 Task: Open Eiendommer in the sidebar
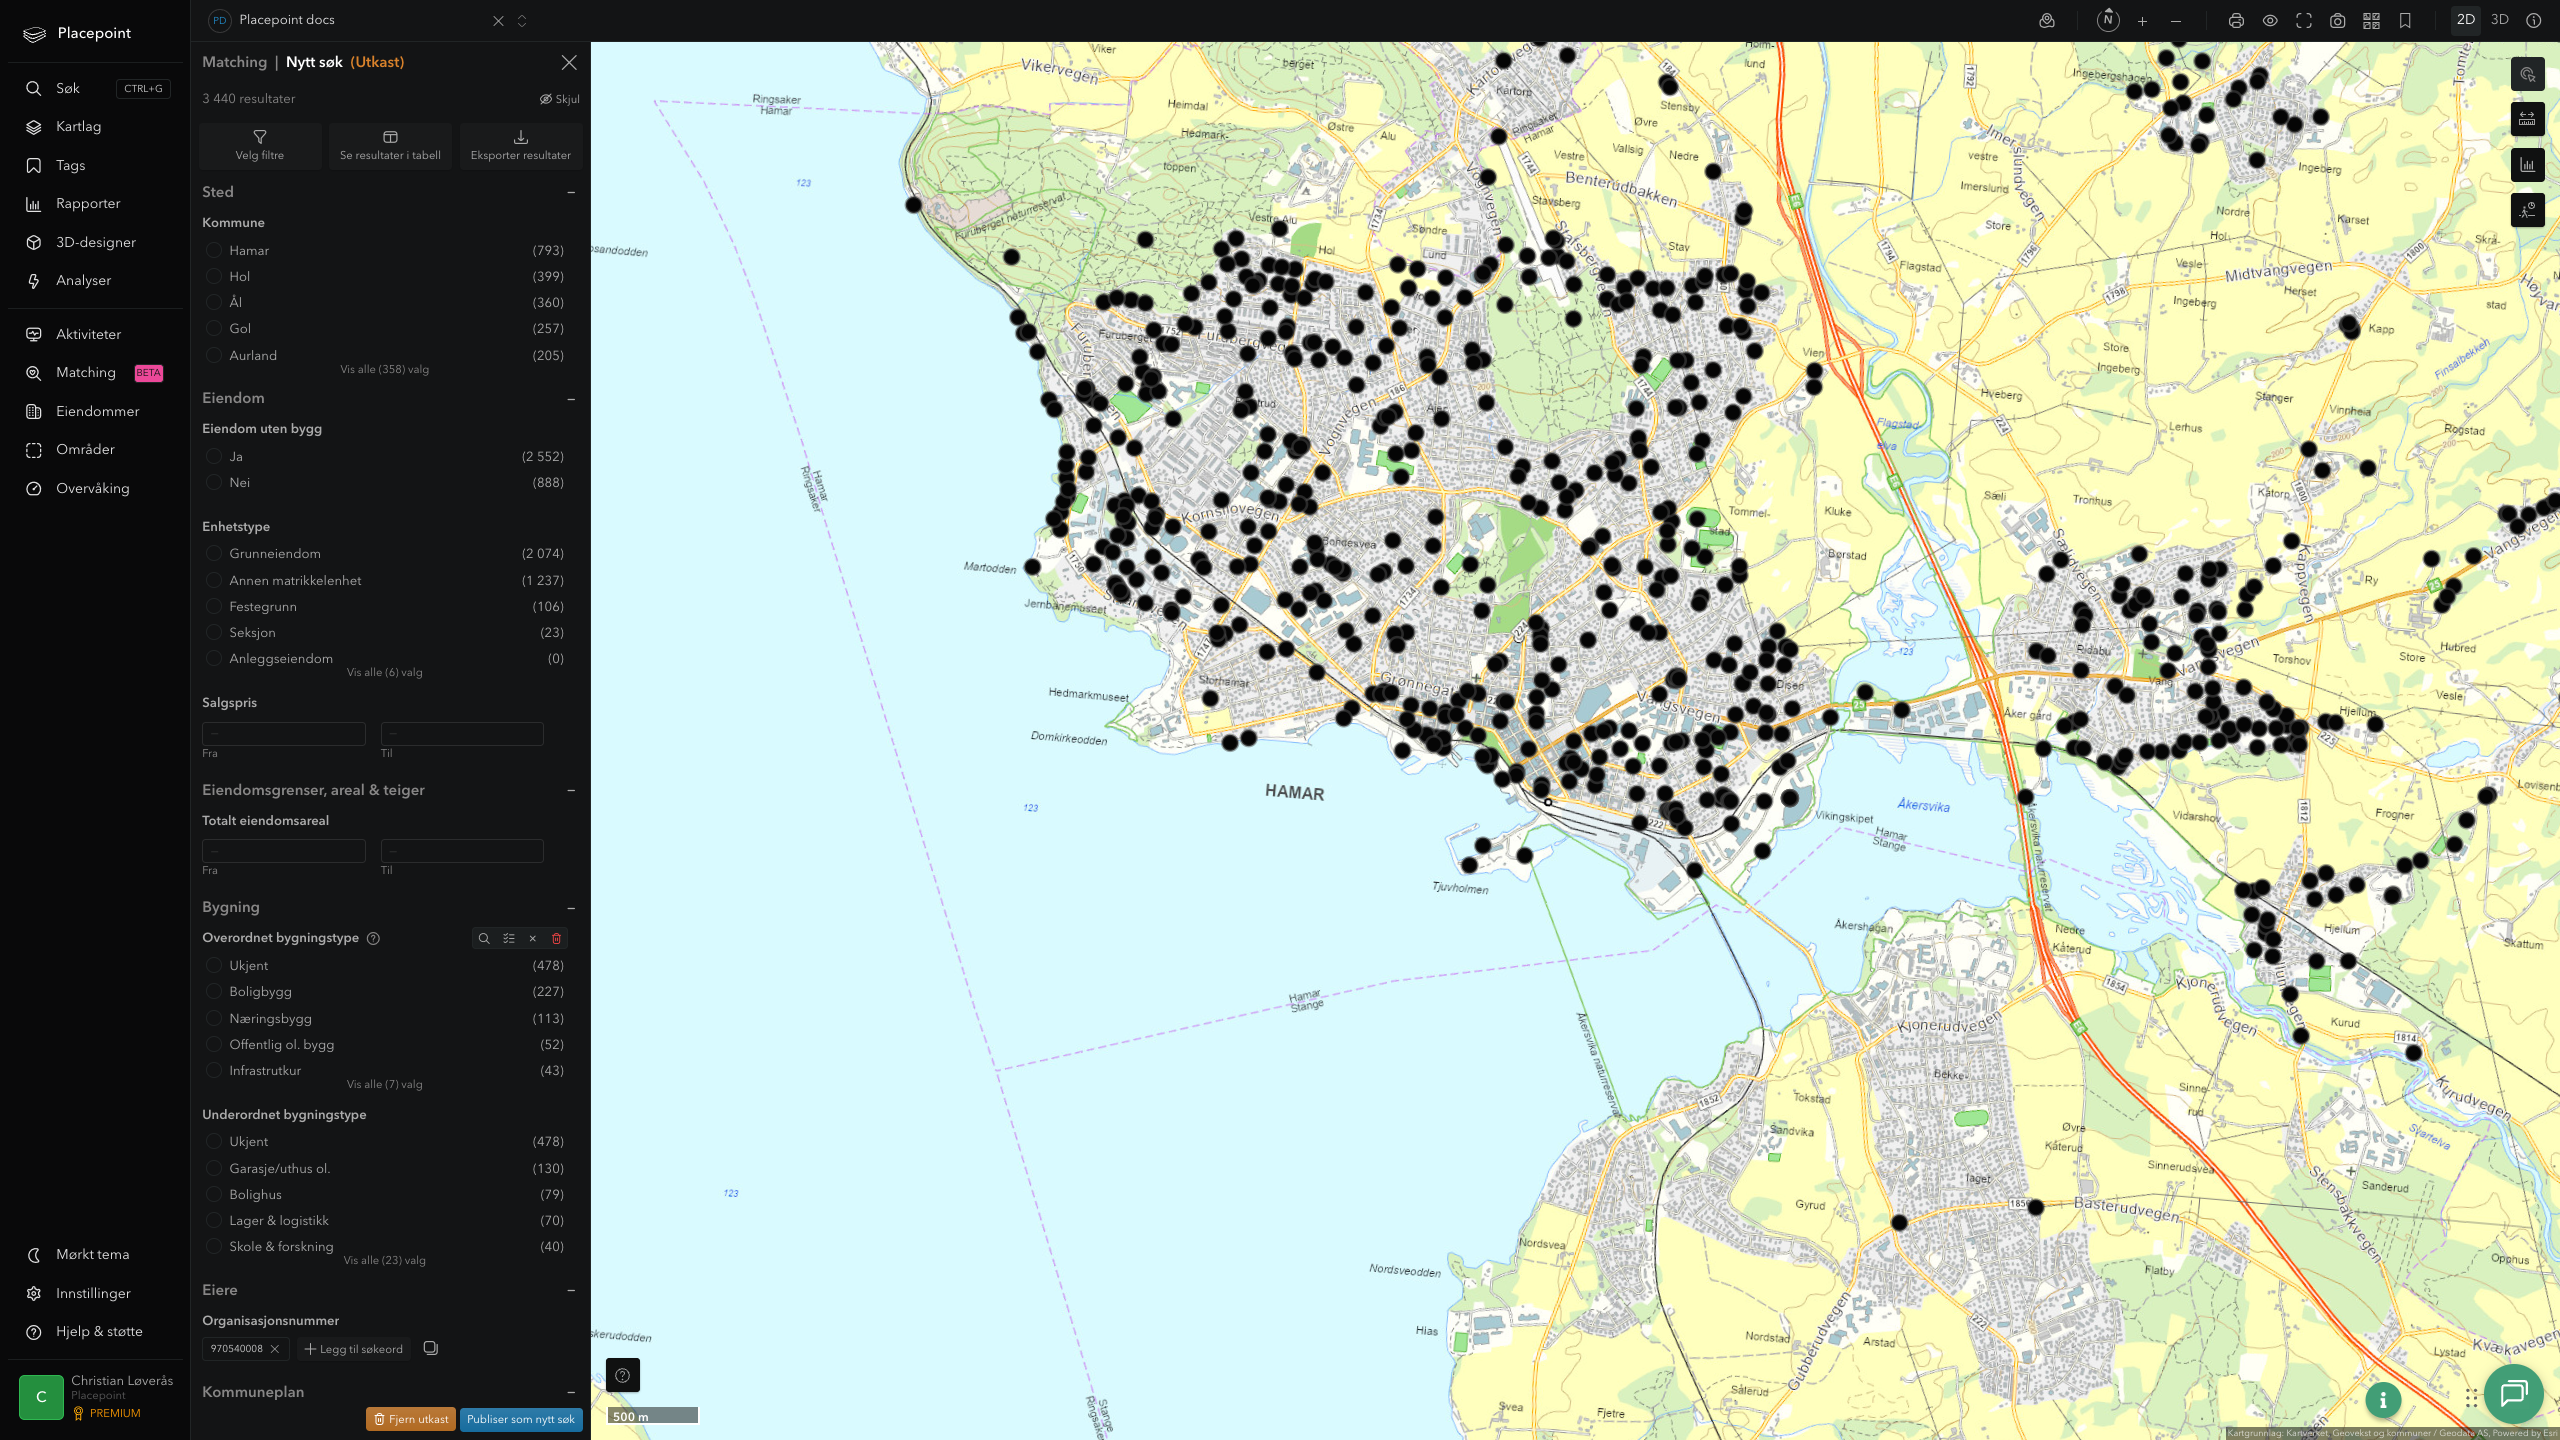click(95, 411)
